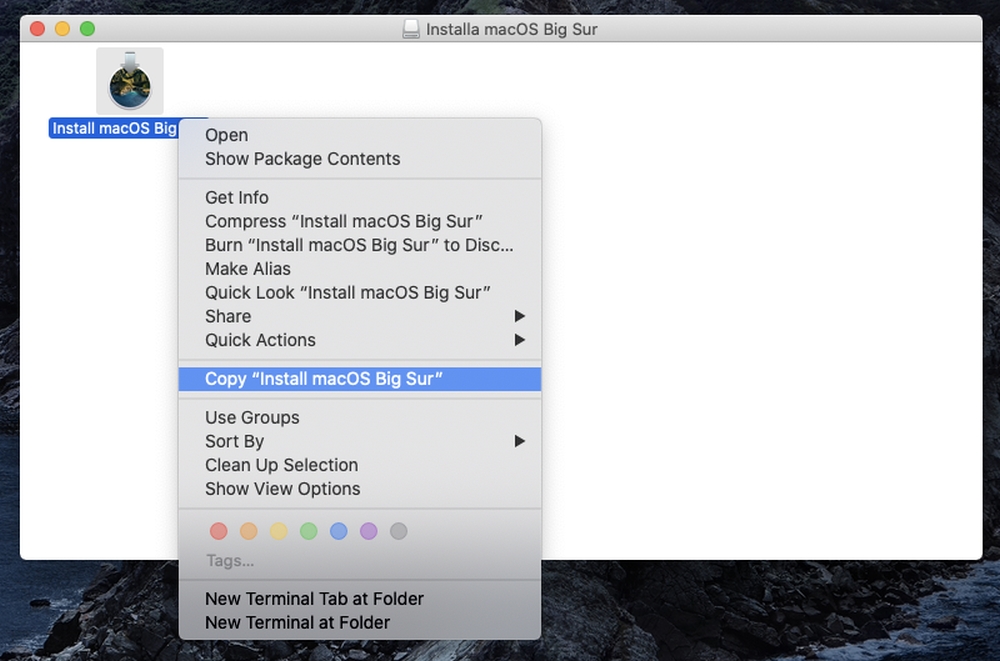Image resolution: width=1000 pixels, height=661 pixels.
Task: Expand the Quick Actions submenu
Action: 360,340
